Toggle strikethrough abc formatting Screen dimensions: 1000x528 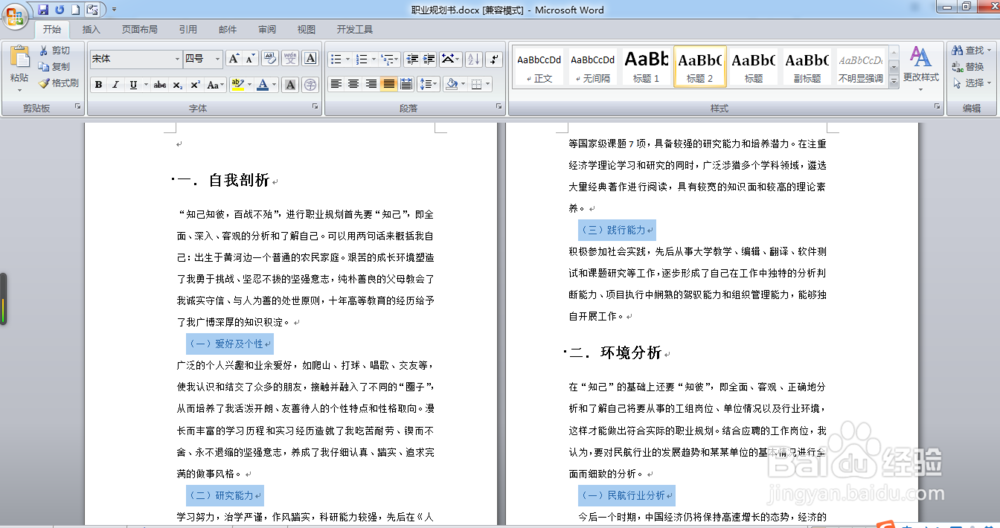(160, 85)
